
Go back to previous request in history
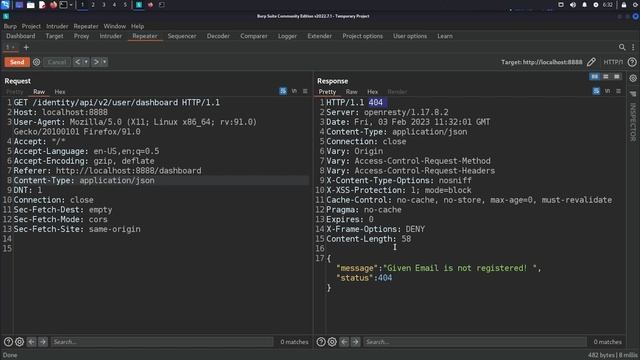[x=78, y=62]
